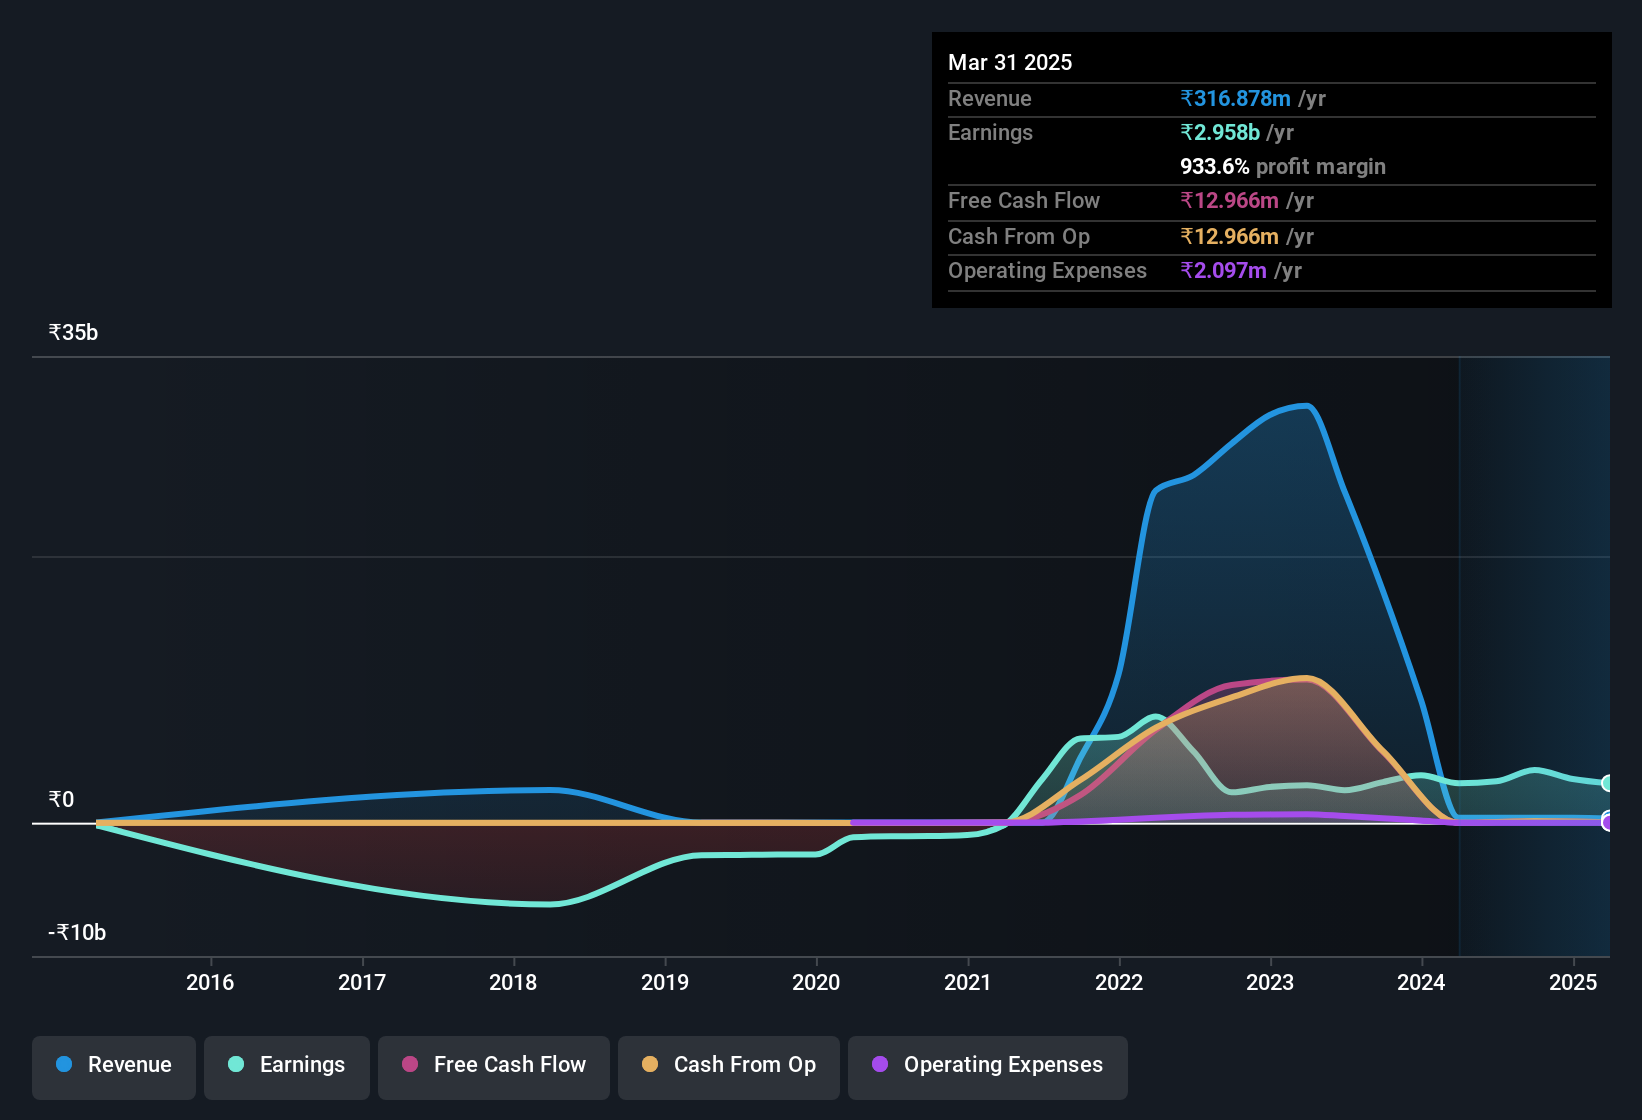This screenshot has width=1642, height=1120.
Task: Click the ₹0 y-axis label
Action: [61, 799]
